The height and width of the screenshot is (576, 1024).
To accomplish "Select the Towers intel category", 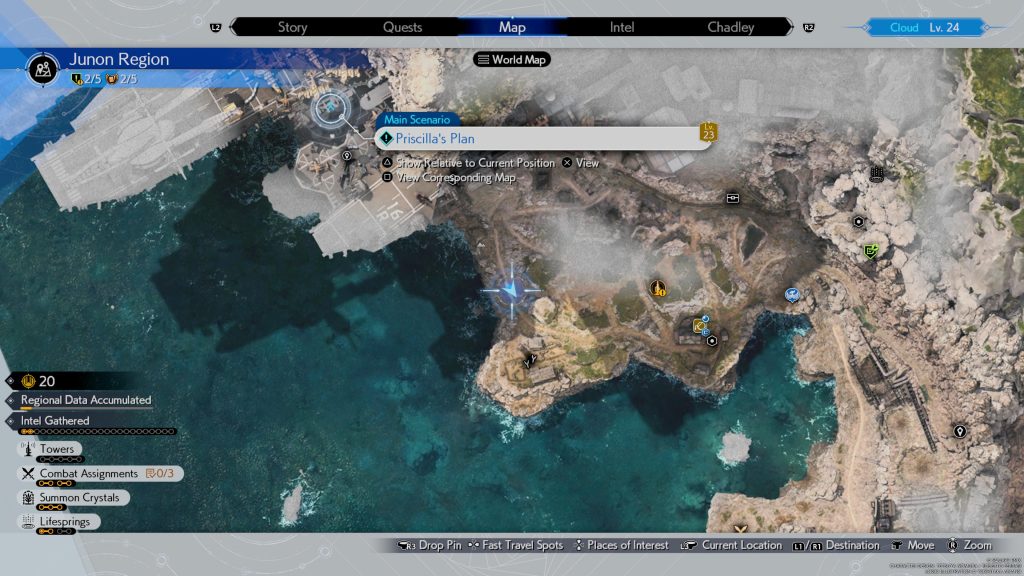I will click(56, 450).
